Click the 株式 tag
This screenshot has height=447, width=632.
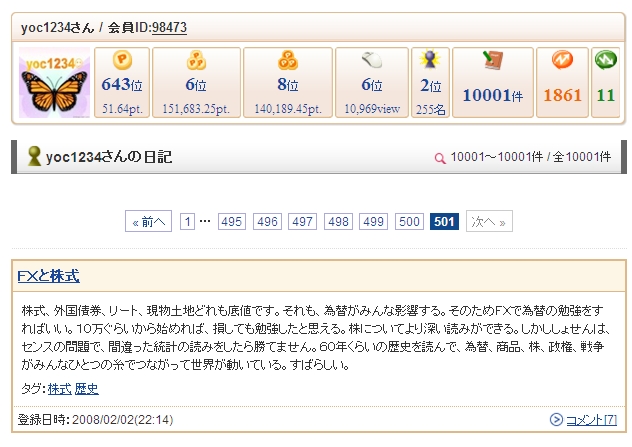pos(59,388)
